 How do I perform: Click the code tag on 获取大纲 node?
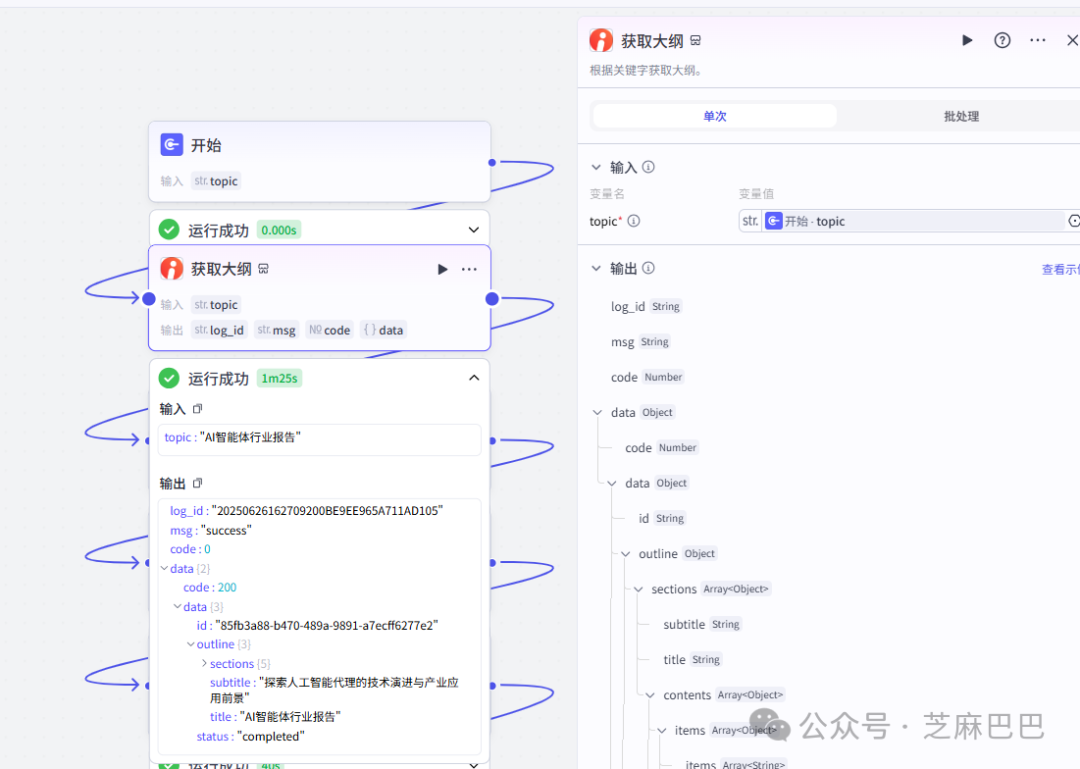click(x=329, y=330)
